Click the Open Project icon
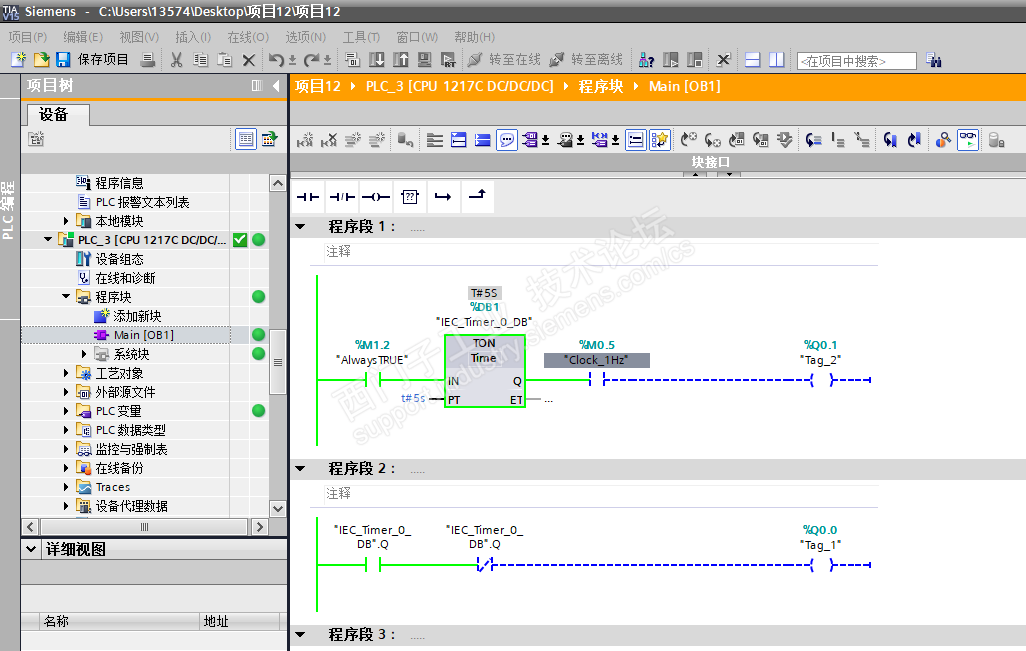 coord(41,60)
